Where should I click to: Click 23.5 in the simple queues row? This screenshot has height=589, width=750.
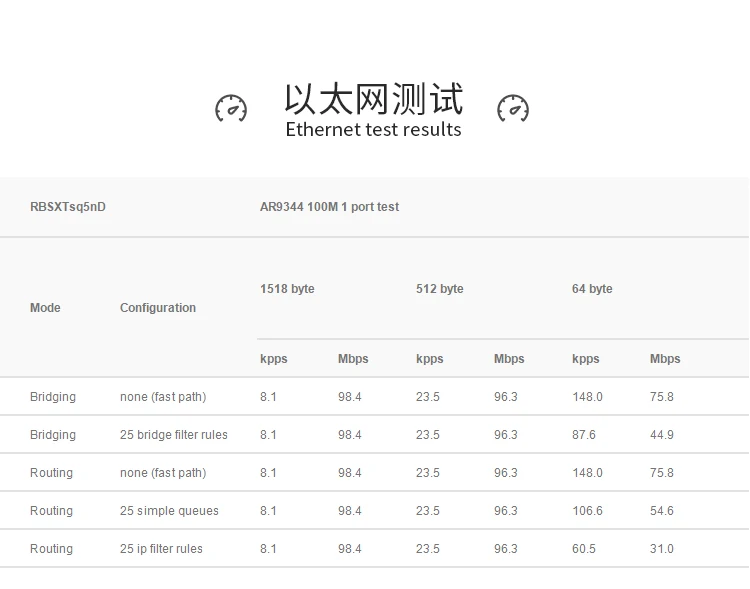pos(428,511)
